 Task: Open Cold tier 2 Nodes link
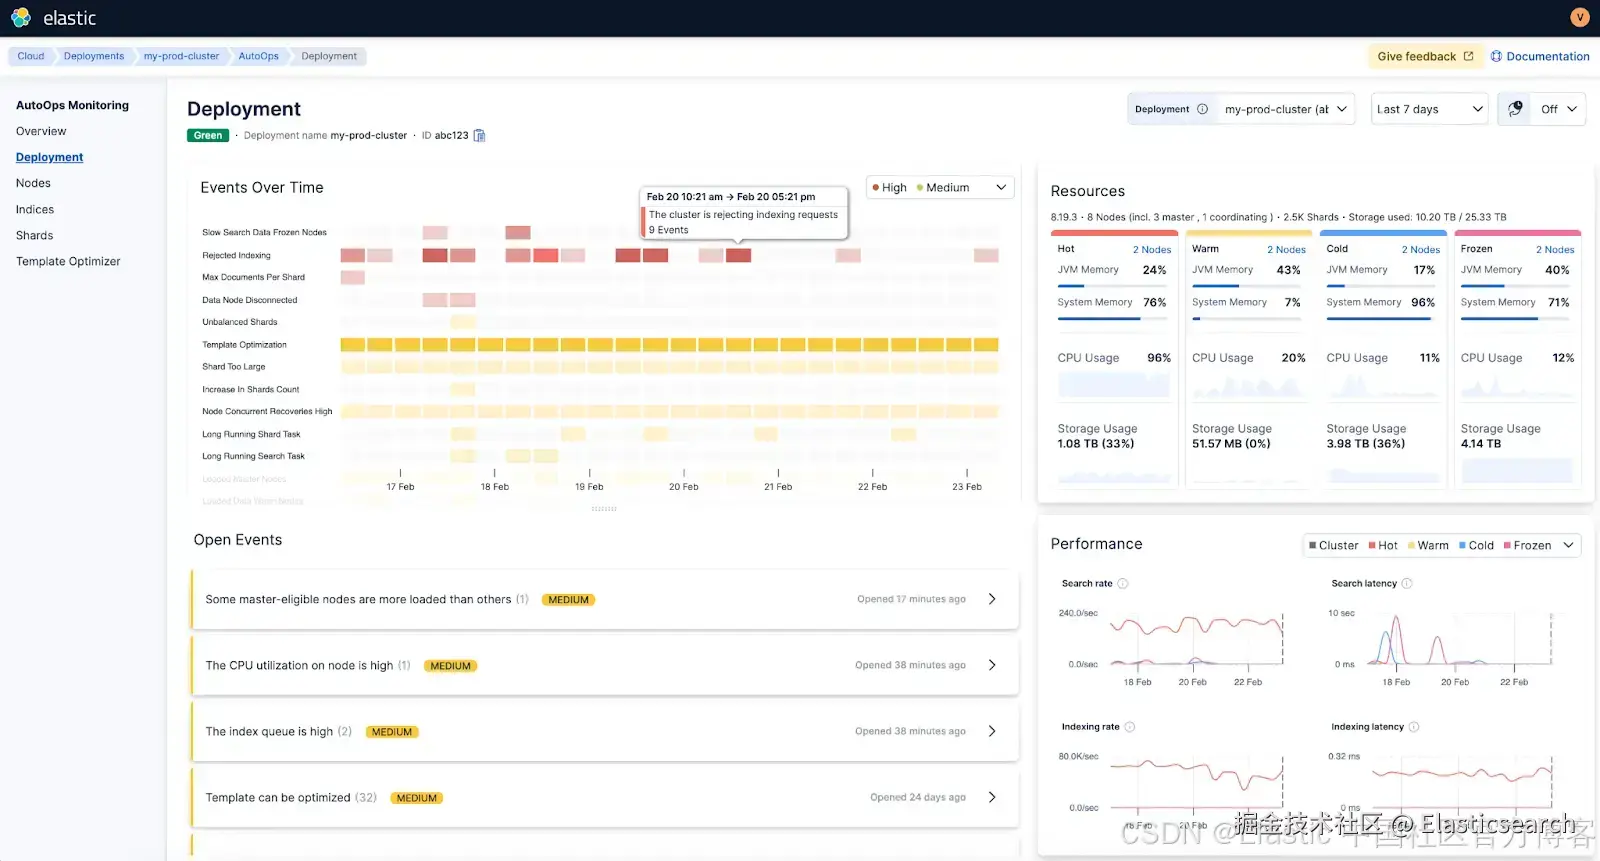pyautogui.click(x=1420, y=250)
